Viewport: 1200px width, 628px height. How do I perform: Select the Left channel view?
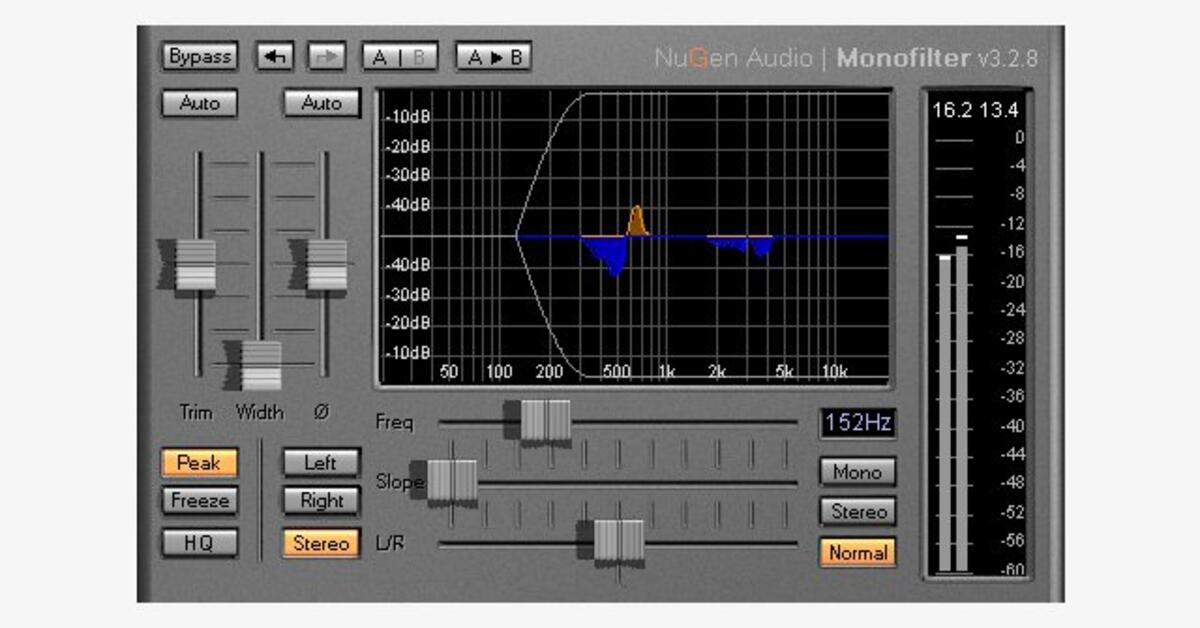(321, 463)
